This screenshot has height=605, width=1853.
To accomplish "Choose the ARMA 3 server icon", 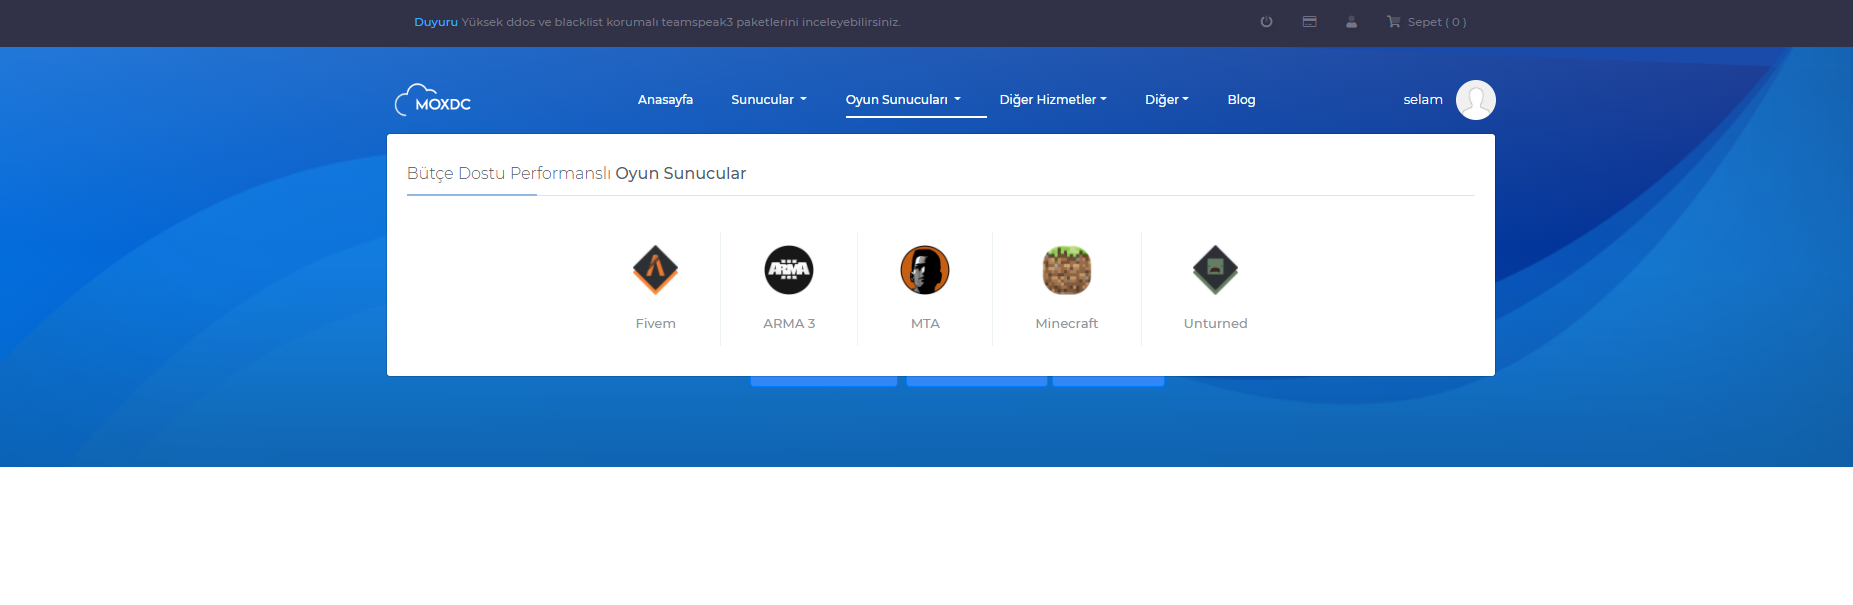I will (x=789, y=270).
